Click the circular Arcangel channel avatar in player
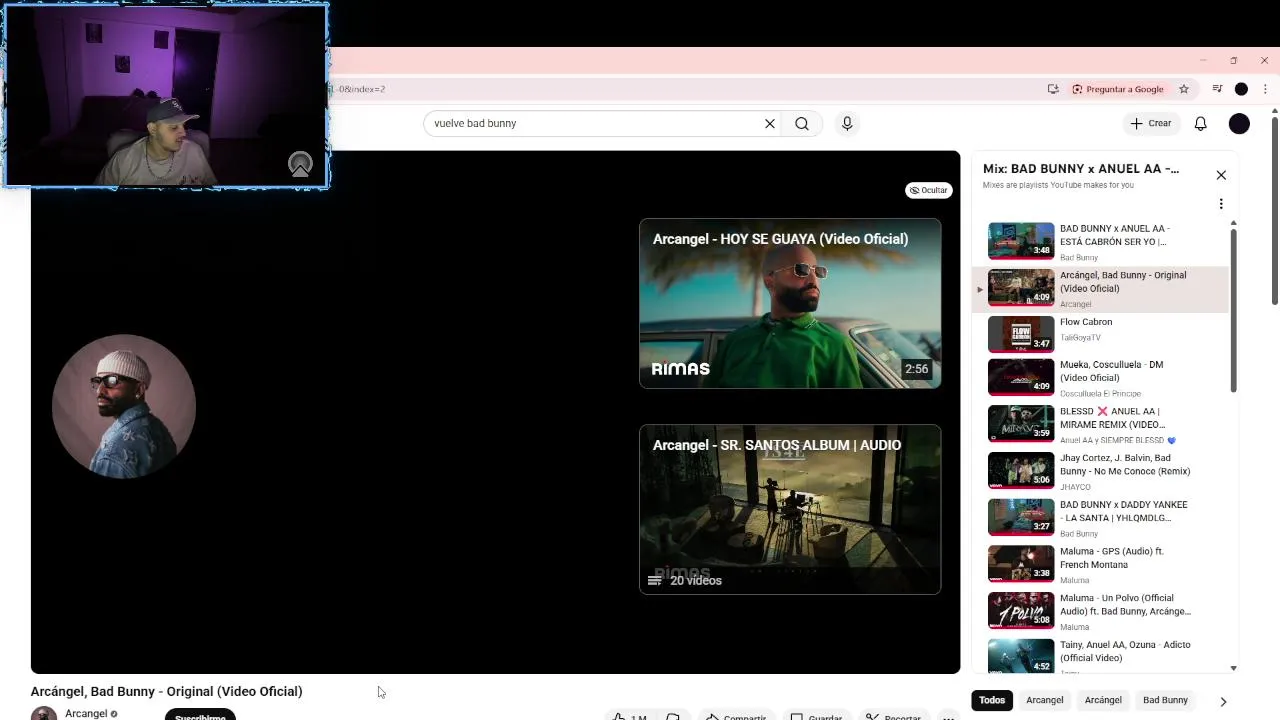The image size is (1280, 720). (x=124, y=406)
